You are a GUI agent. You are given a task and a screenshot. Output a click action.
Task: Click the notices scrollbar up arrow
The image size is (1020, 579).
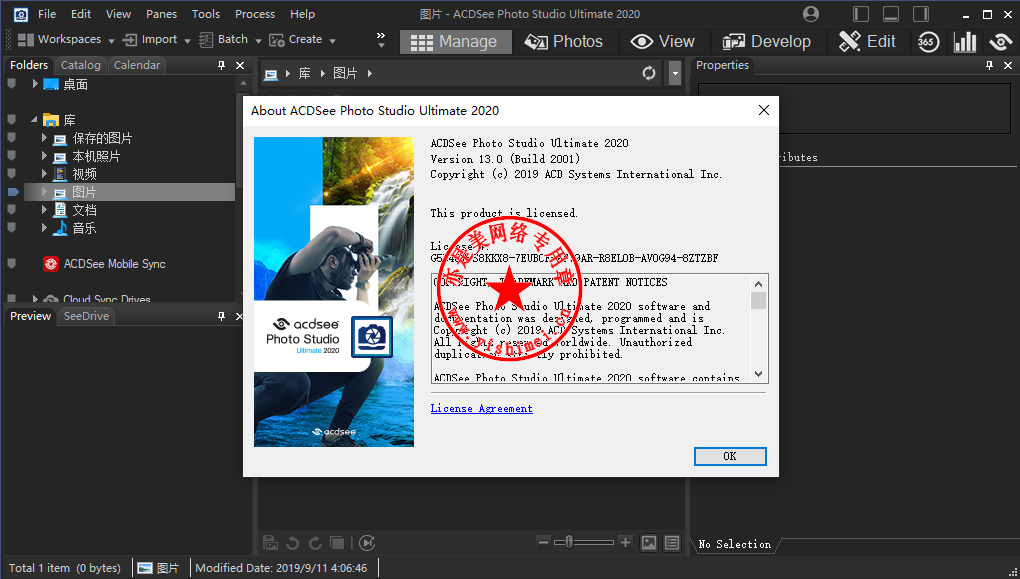[758, 284]
